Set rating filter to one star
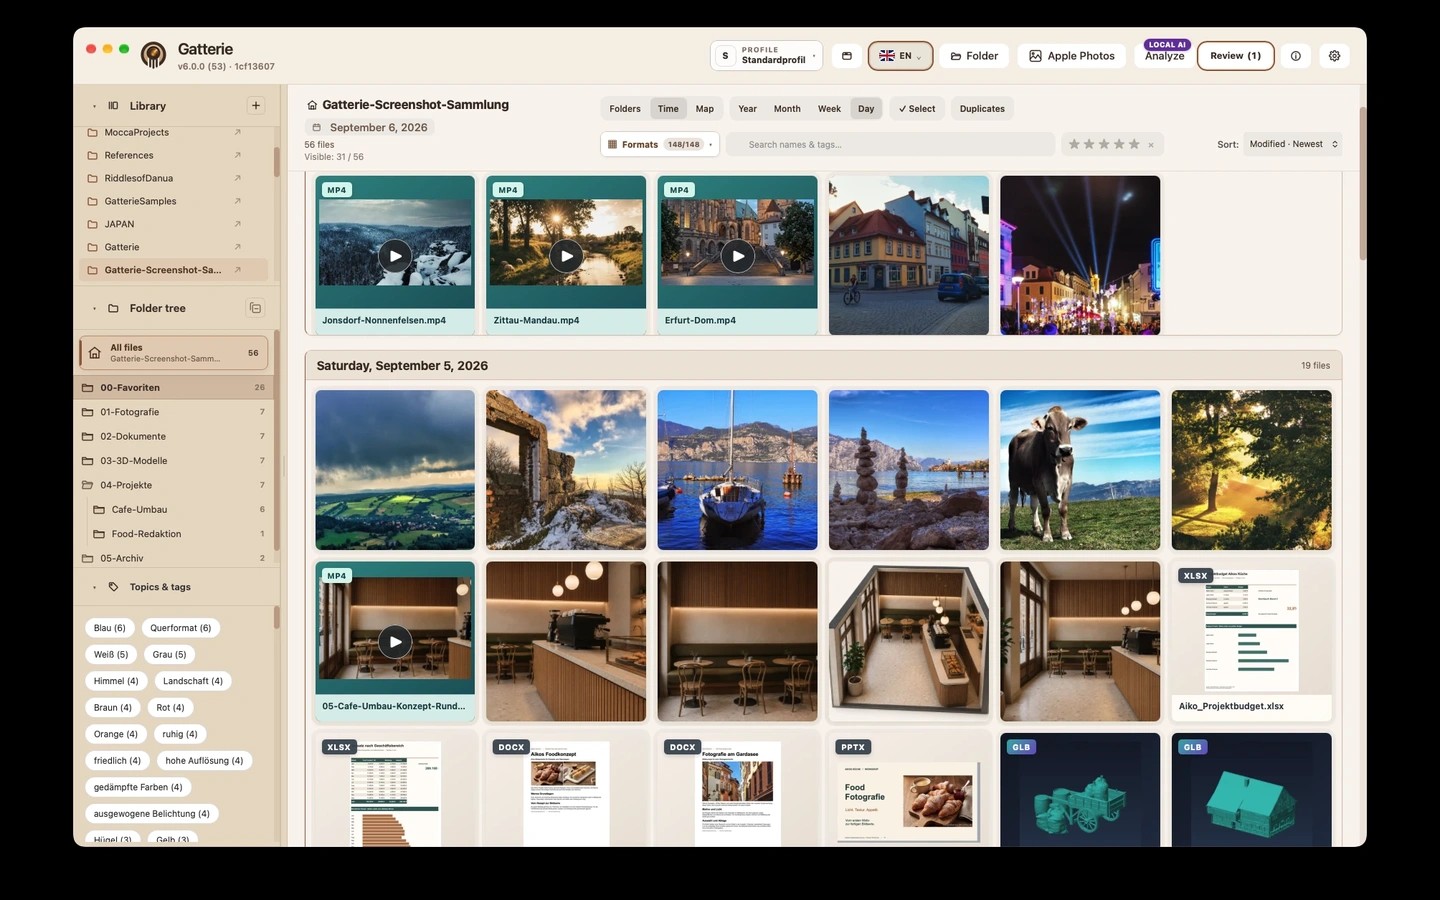 pos(1074,145)
